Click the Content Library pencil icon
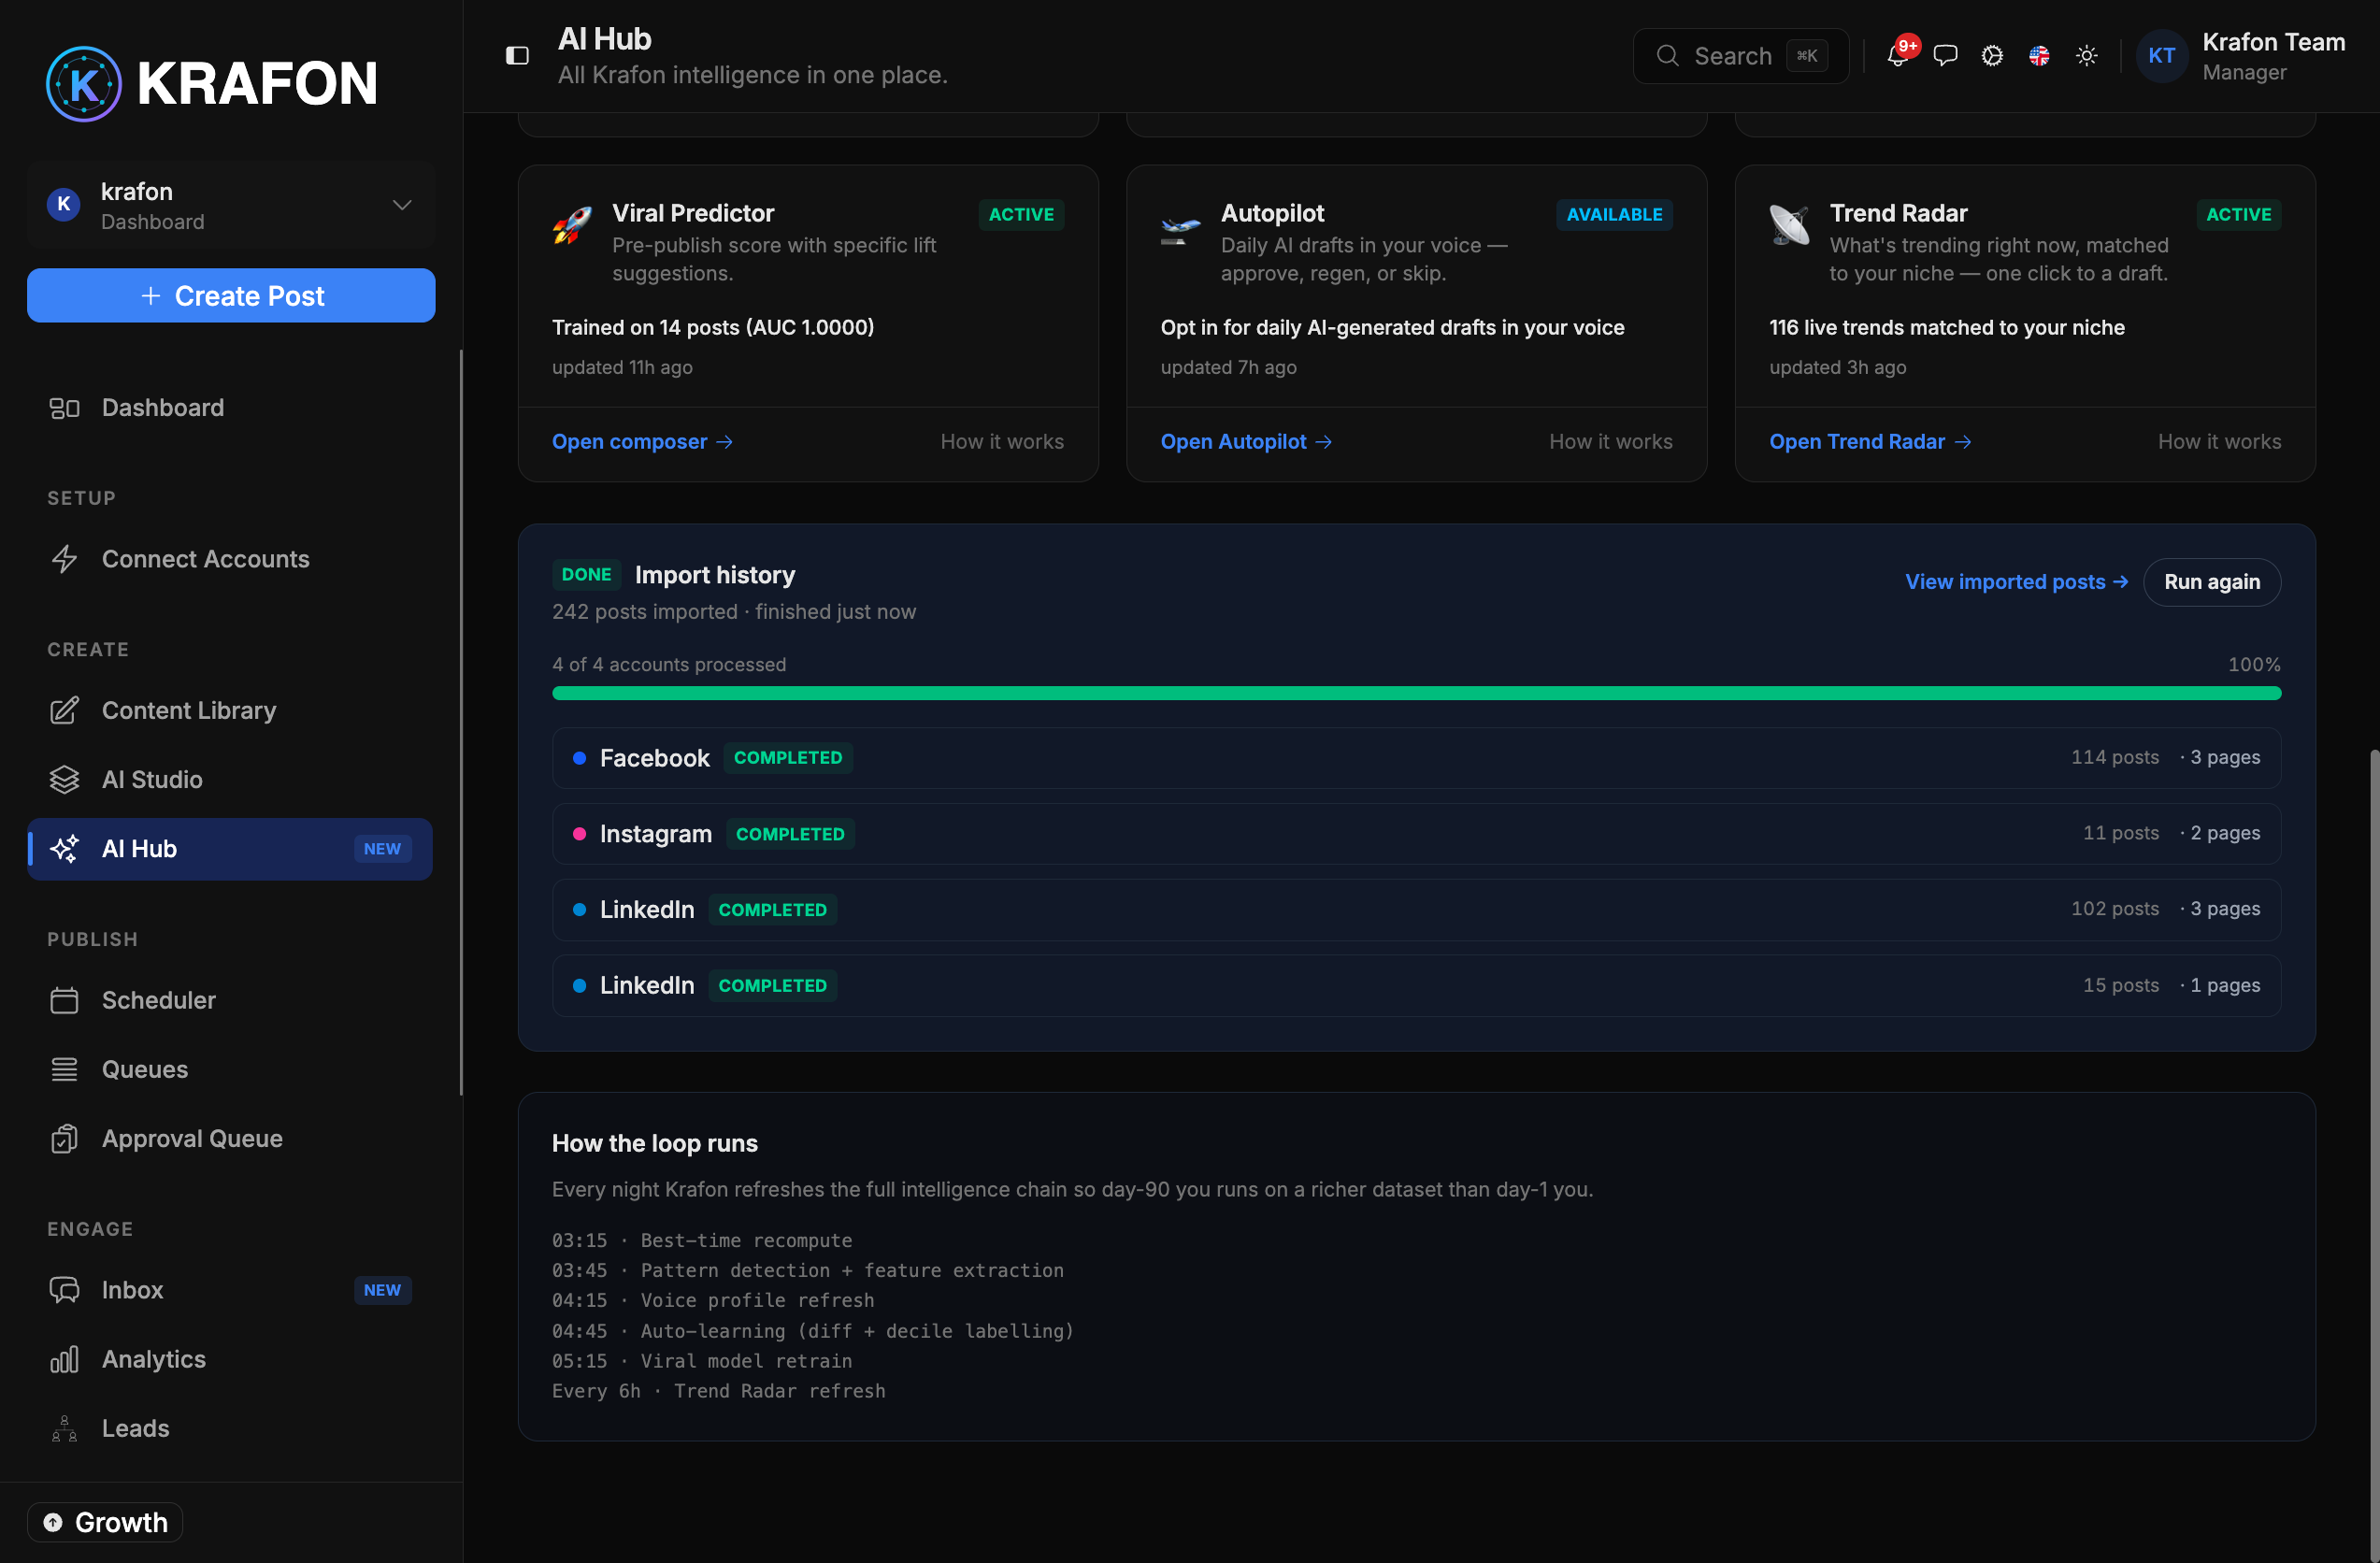 pyautogui.click(x=65, y=710)
